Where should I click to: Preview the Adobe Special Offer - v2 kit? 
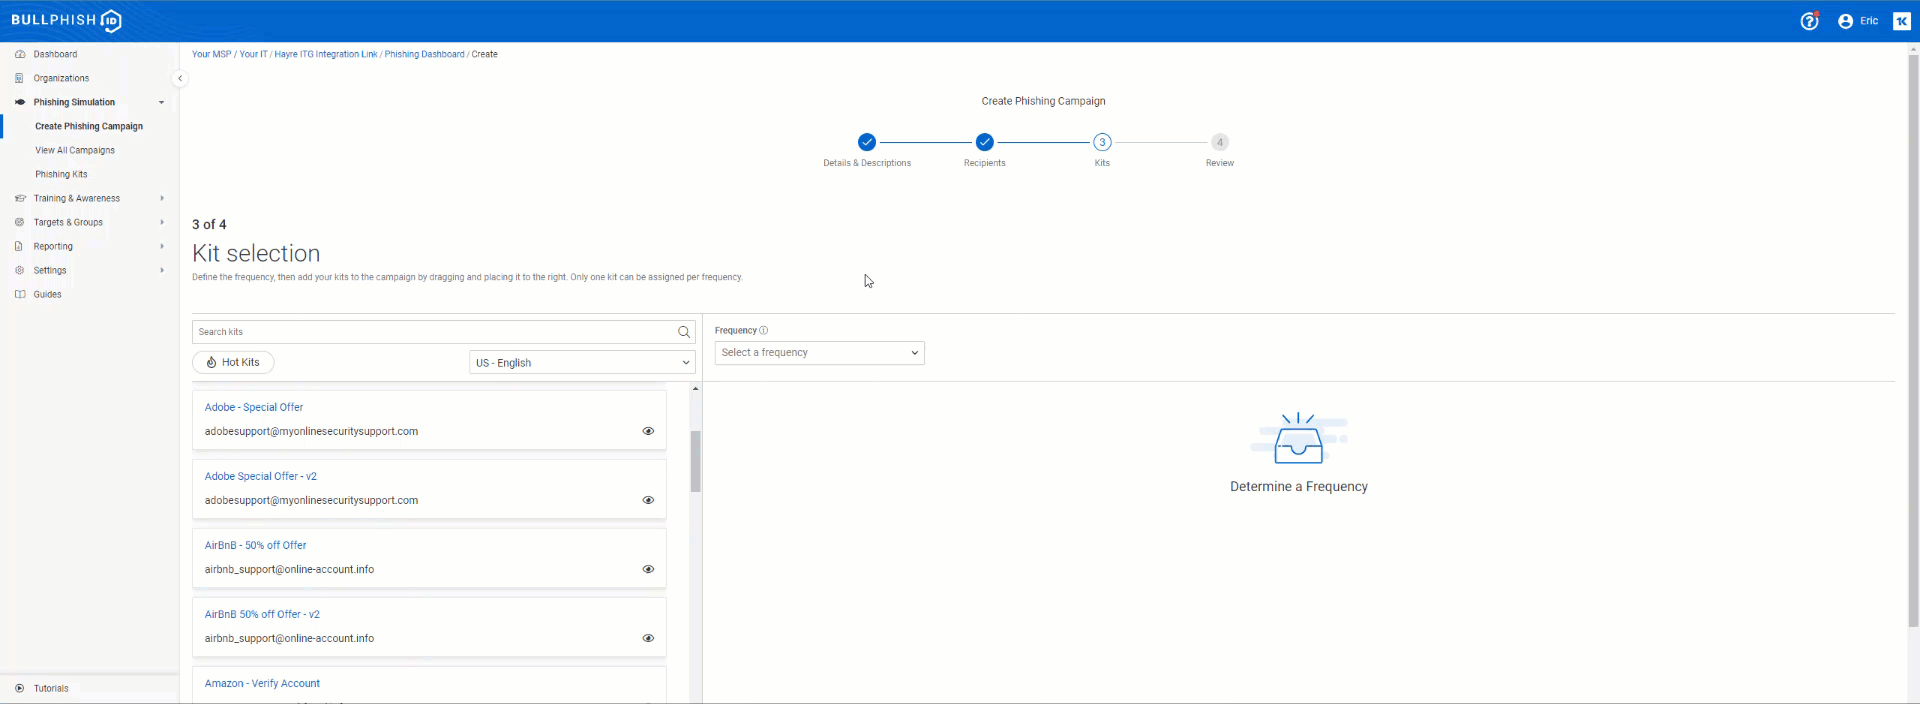648,500
